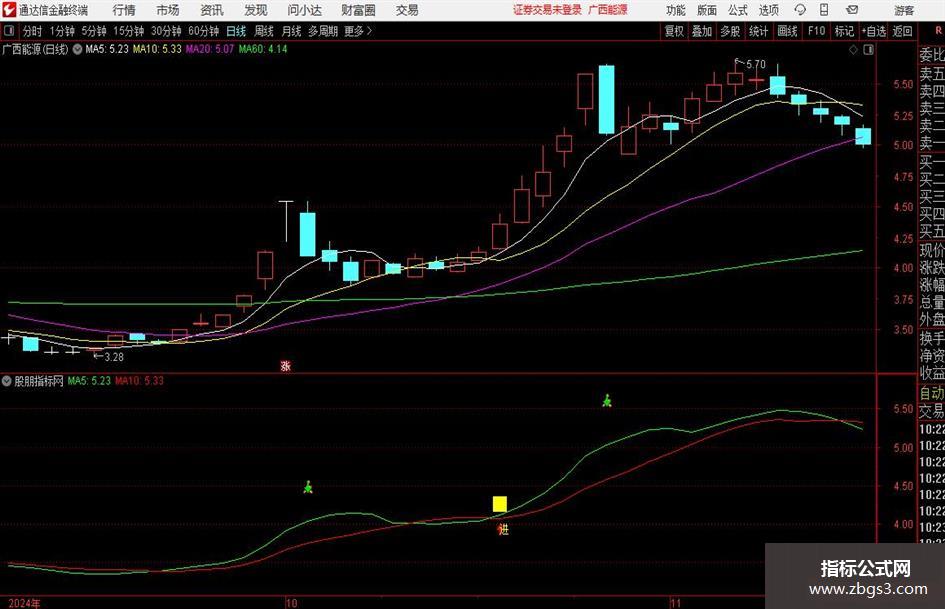This screenshot has width=945, height=609.
Task: Toggle the side panel icon beside the diamond
Action: (868, 50)
